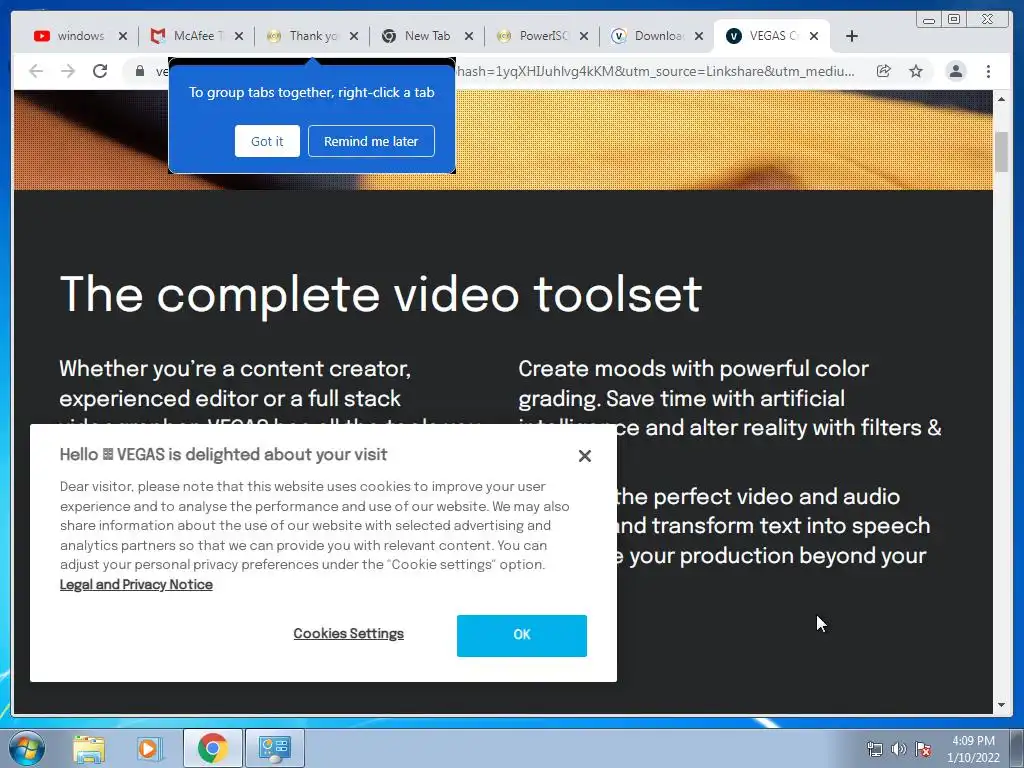Open the PowerISO tab
Screen dimensions: 1024x768
(x=533, y=36)
